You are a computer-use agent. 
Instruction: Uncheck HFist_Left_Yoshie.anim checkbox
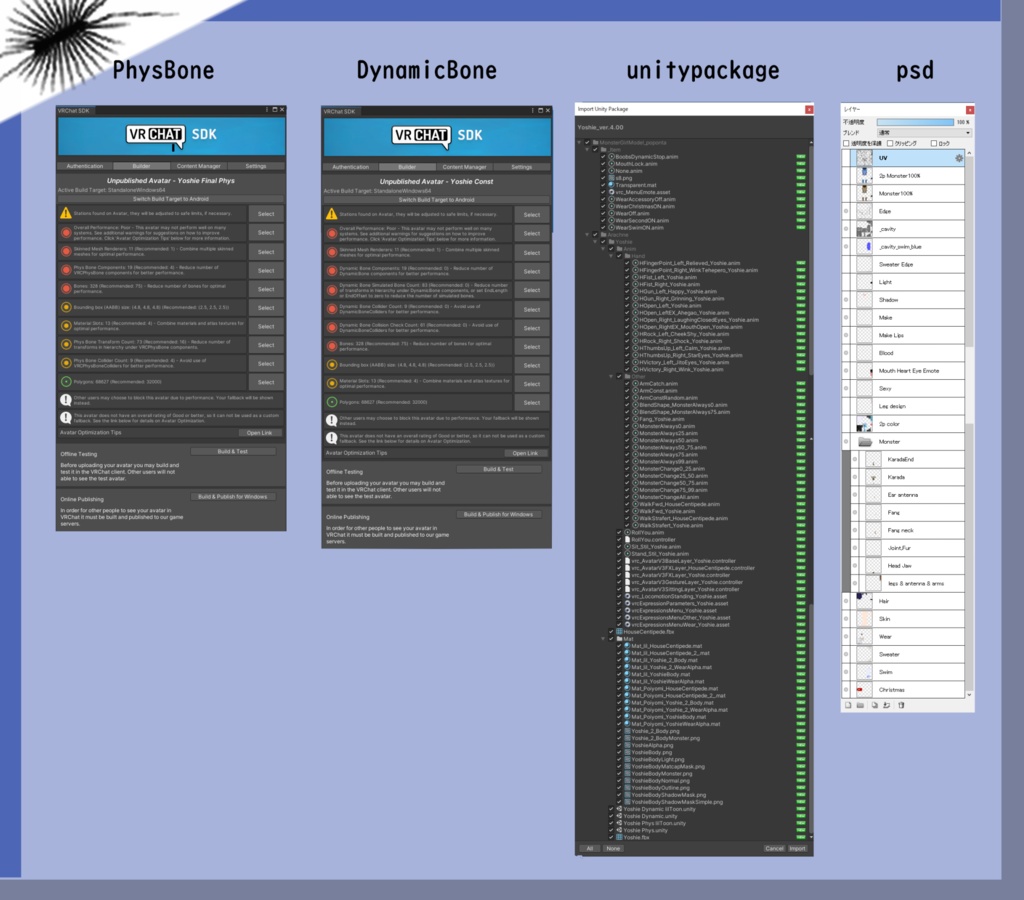coord(627,277)
